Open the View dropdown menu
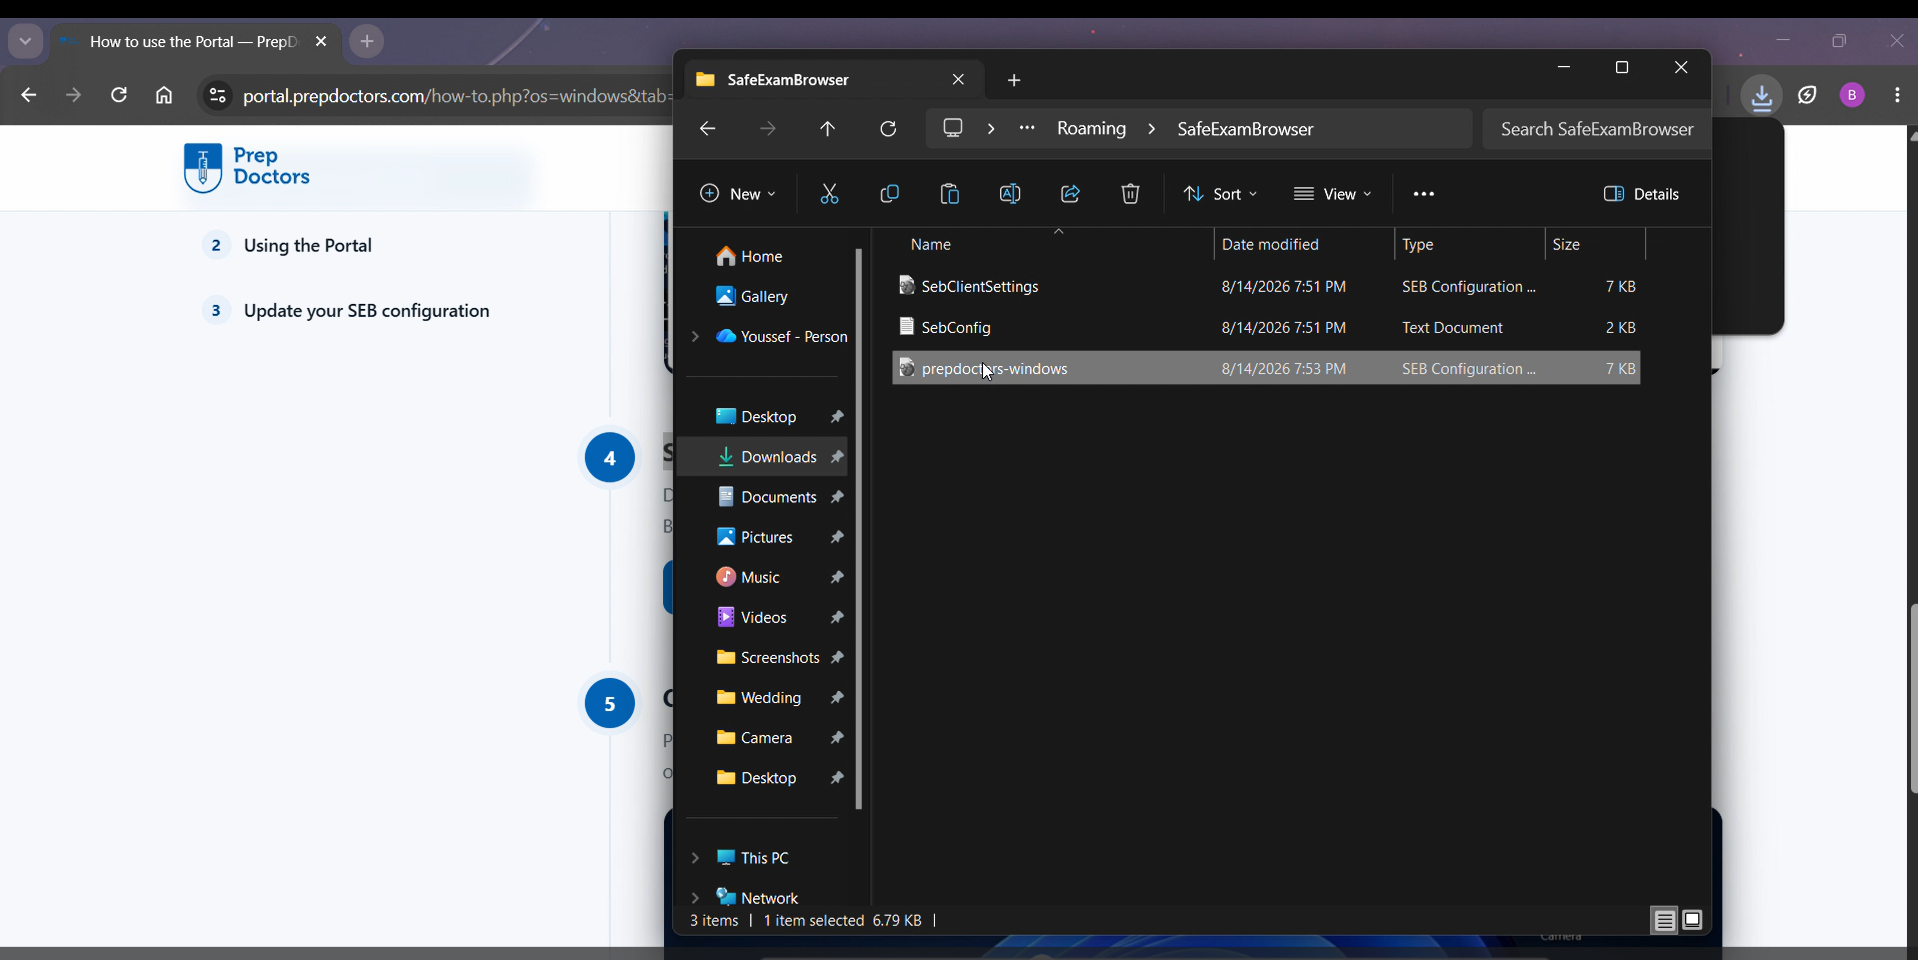This screenshot has width=1918, height=960. click(x=1332, y=194)
